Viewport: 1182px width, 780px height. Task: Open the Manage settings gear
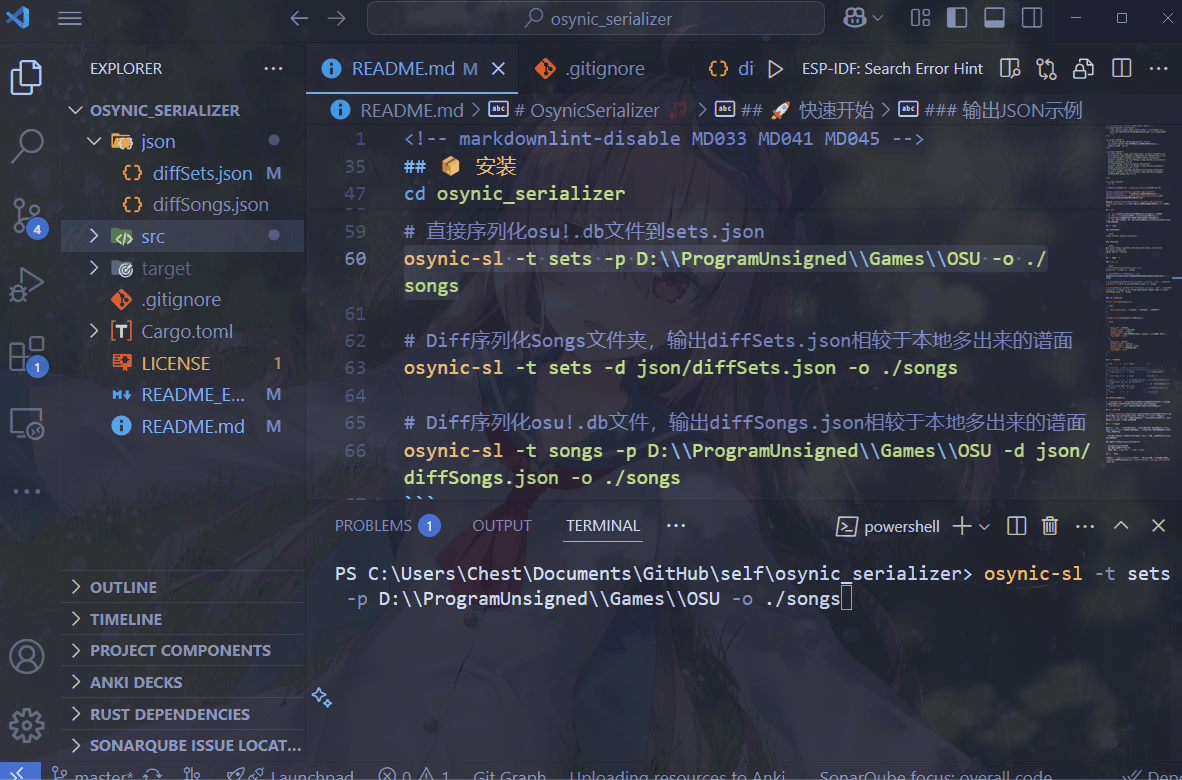pyautogui.click(x=26, y=725)
